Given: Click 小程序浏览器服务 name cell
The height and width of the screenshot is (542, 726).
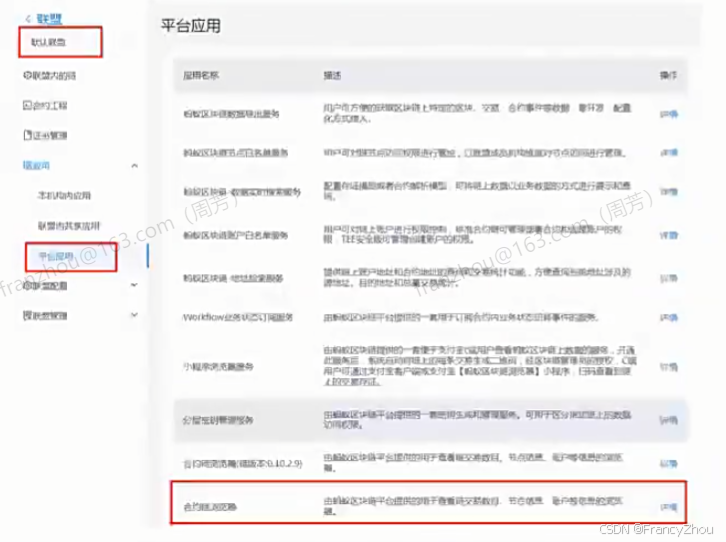Looking at the screenshot, I should (x=218, y=367).
